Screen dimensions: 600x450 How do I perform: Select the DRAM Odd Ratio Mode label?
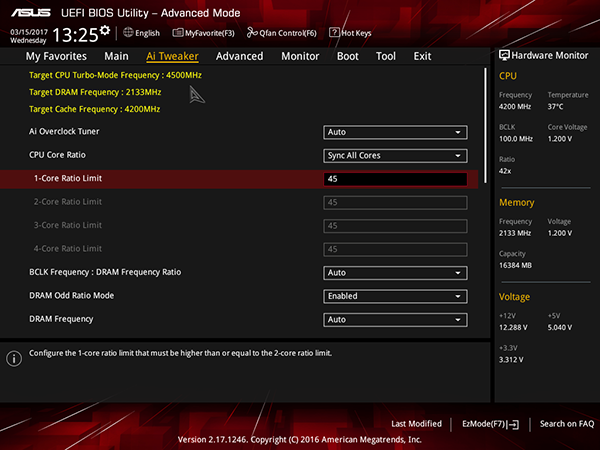click(72, 296)
